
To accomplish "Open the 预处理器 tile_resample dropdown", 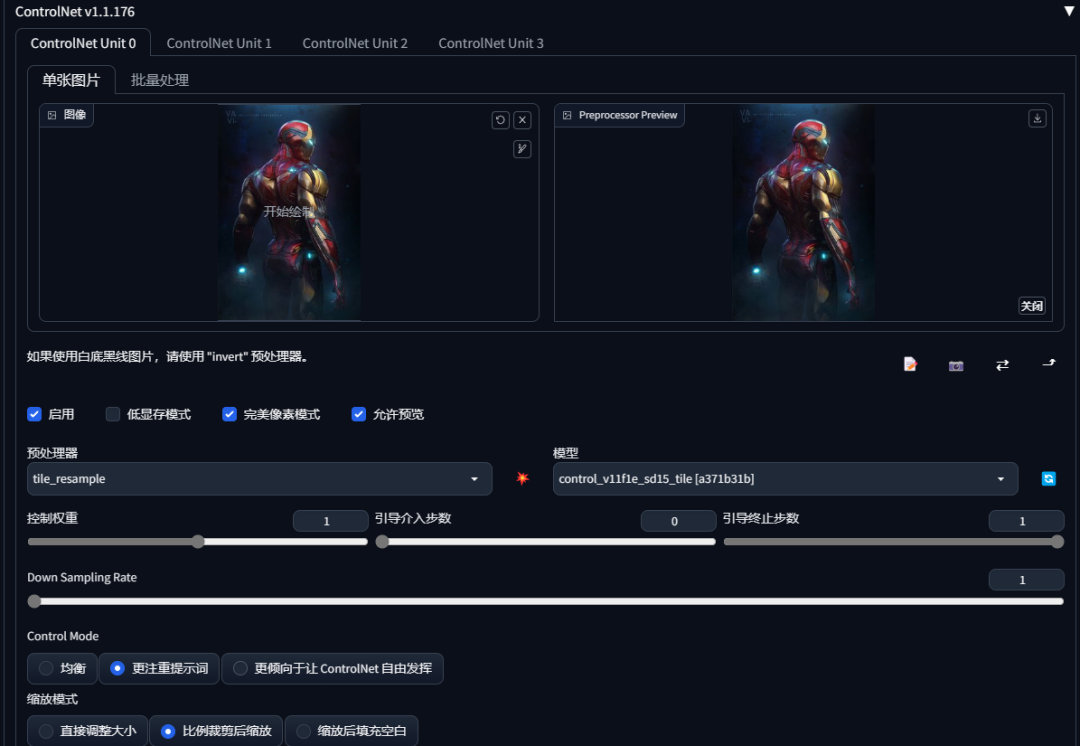I will coord(260,479).
